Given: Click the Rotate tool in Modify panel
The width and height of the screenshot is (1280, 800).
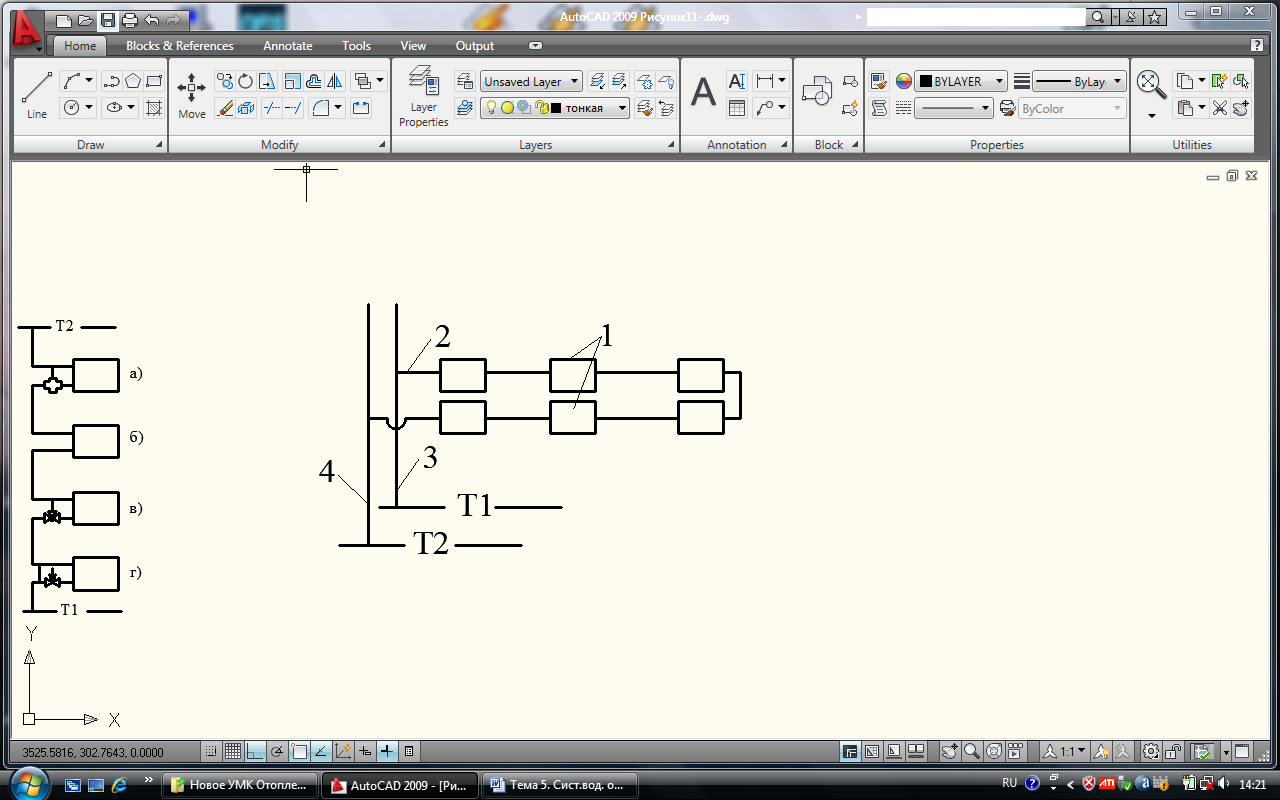Looking at the screenshot, I should (x=246, y=82).
